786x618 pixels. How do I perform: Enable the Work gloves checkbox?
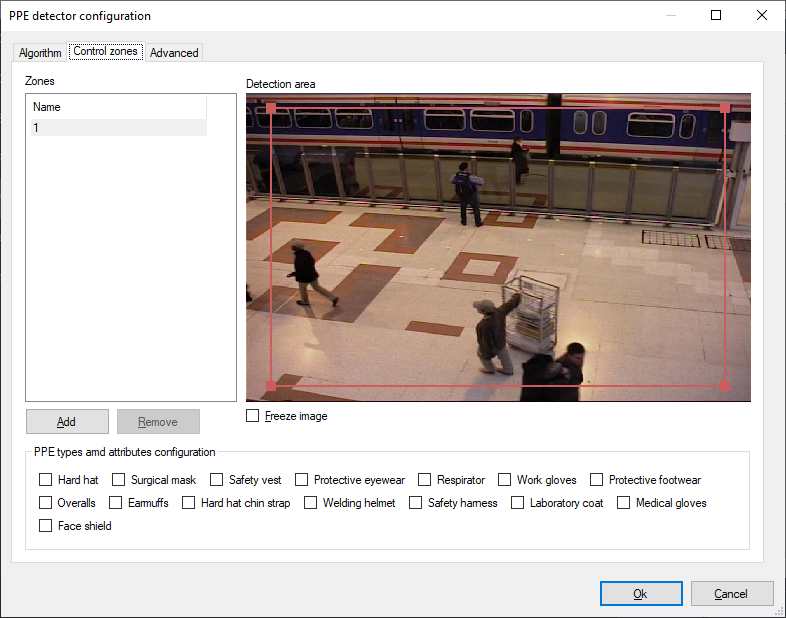pyautogui.click(x=505, y=480)
